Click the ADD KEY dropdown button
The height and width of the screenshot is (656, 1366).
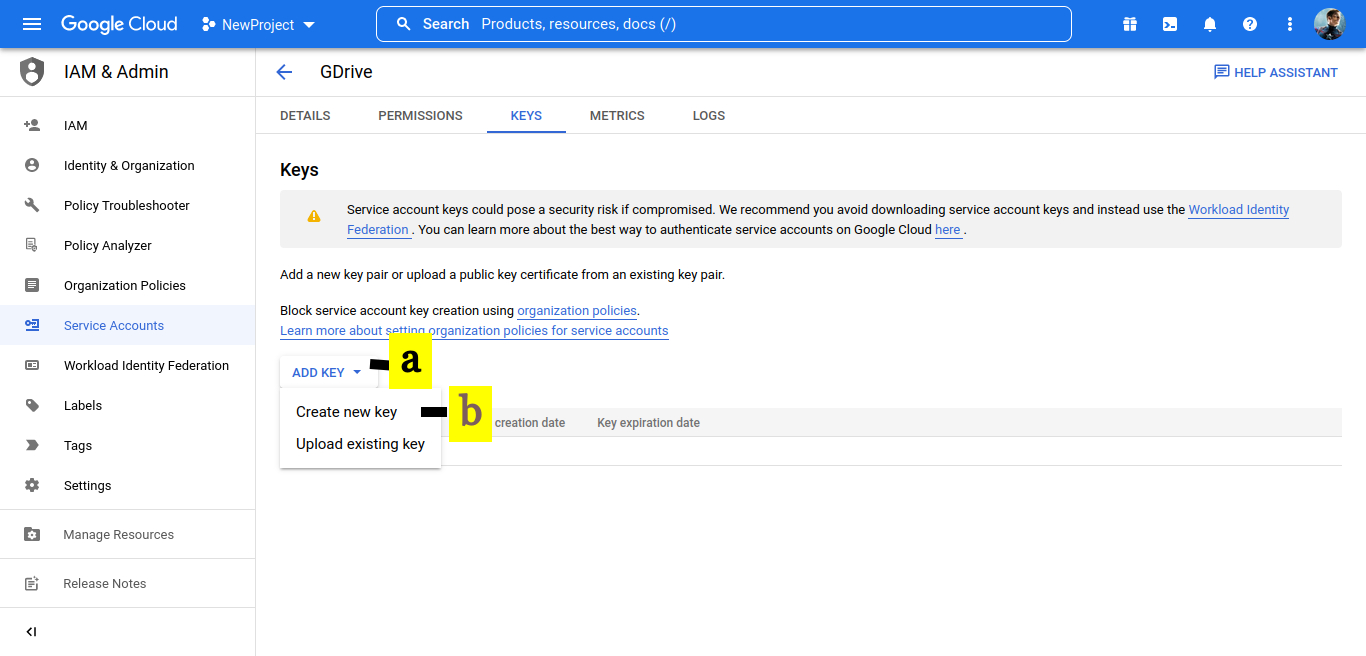point(328,372)
